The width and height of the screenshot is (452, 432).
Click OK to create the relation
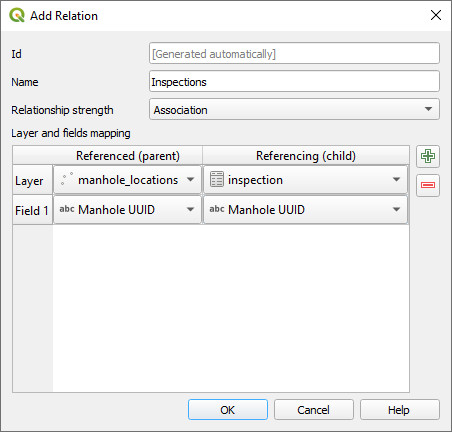coord(228,410)
